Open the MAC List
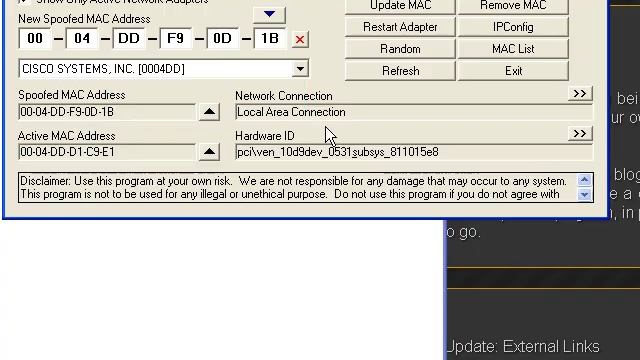The image size is (640, 360). [513, 49]
